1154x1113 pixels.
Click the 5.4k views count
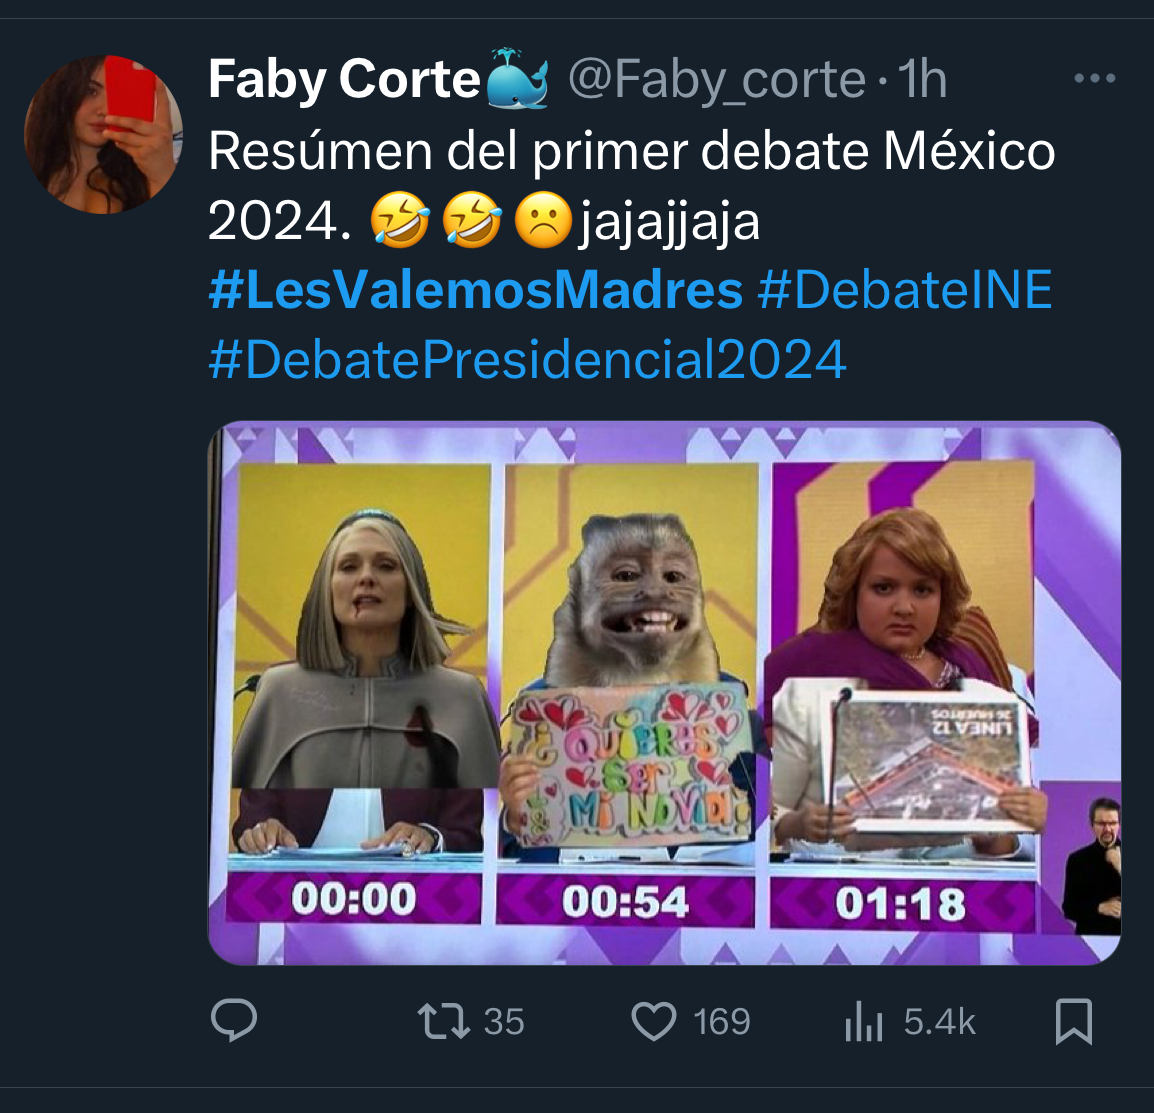[939, 1021]
